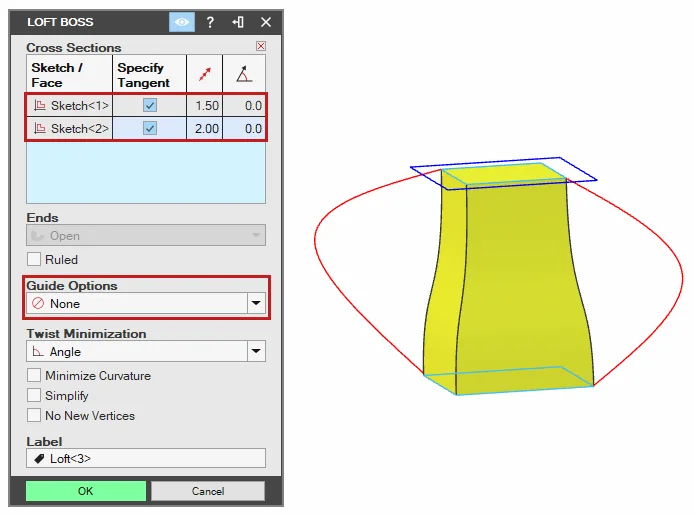
Task: Uncheck Specify Tangent for Sketch<2>
Action: pos(150,128)
